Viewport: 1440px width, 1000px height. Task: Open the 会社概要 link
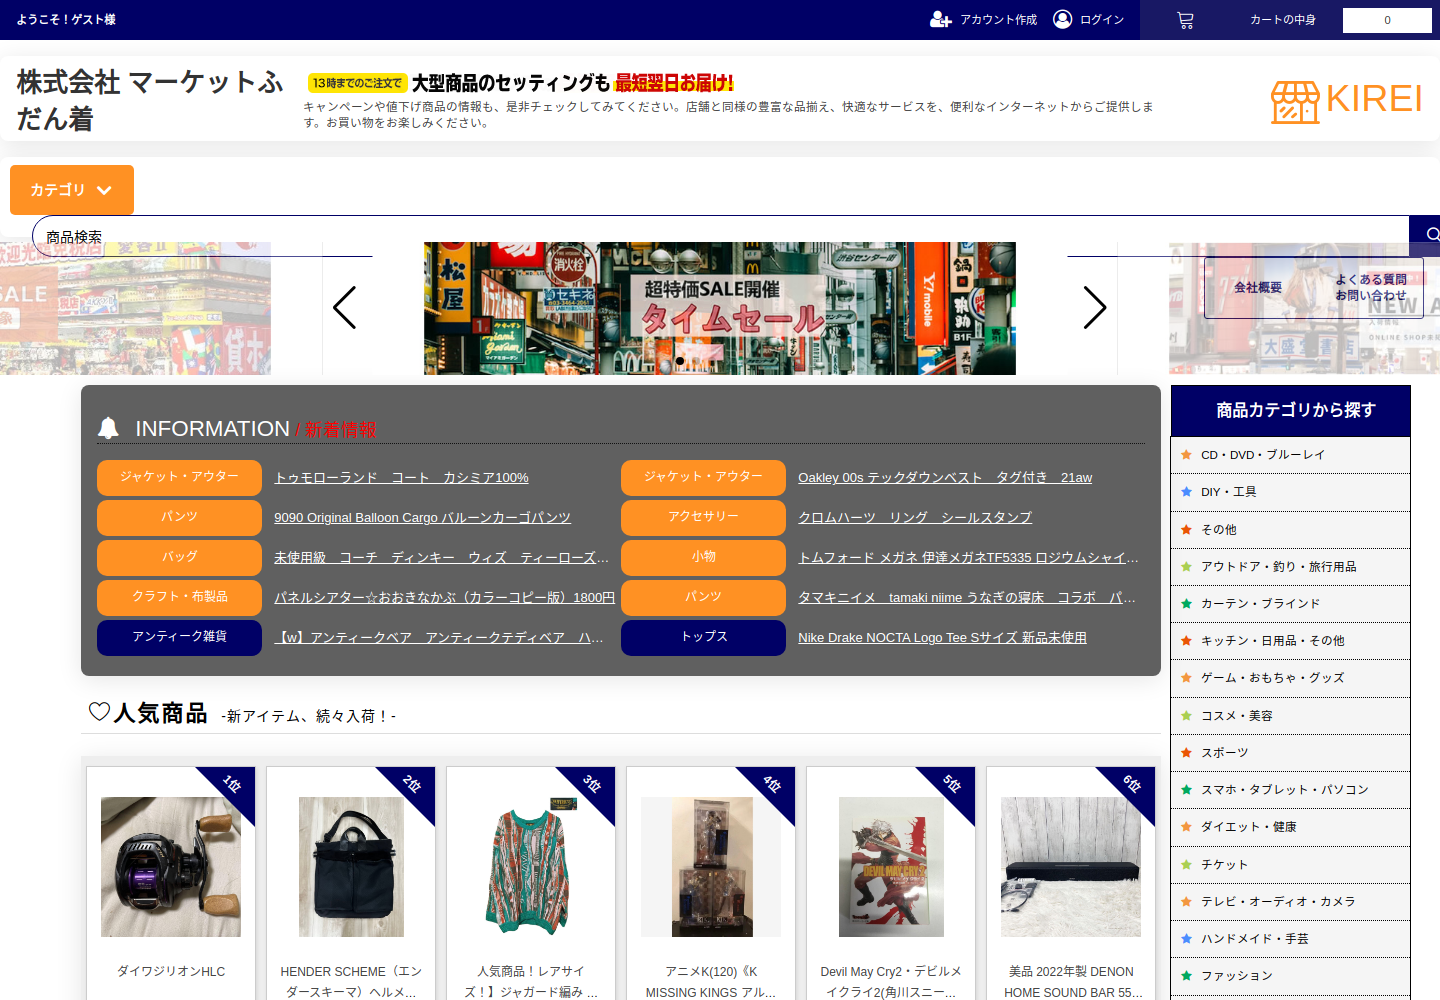(1257, 288)
